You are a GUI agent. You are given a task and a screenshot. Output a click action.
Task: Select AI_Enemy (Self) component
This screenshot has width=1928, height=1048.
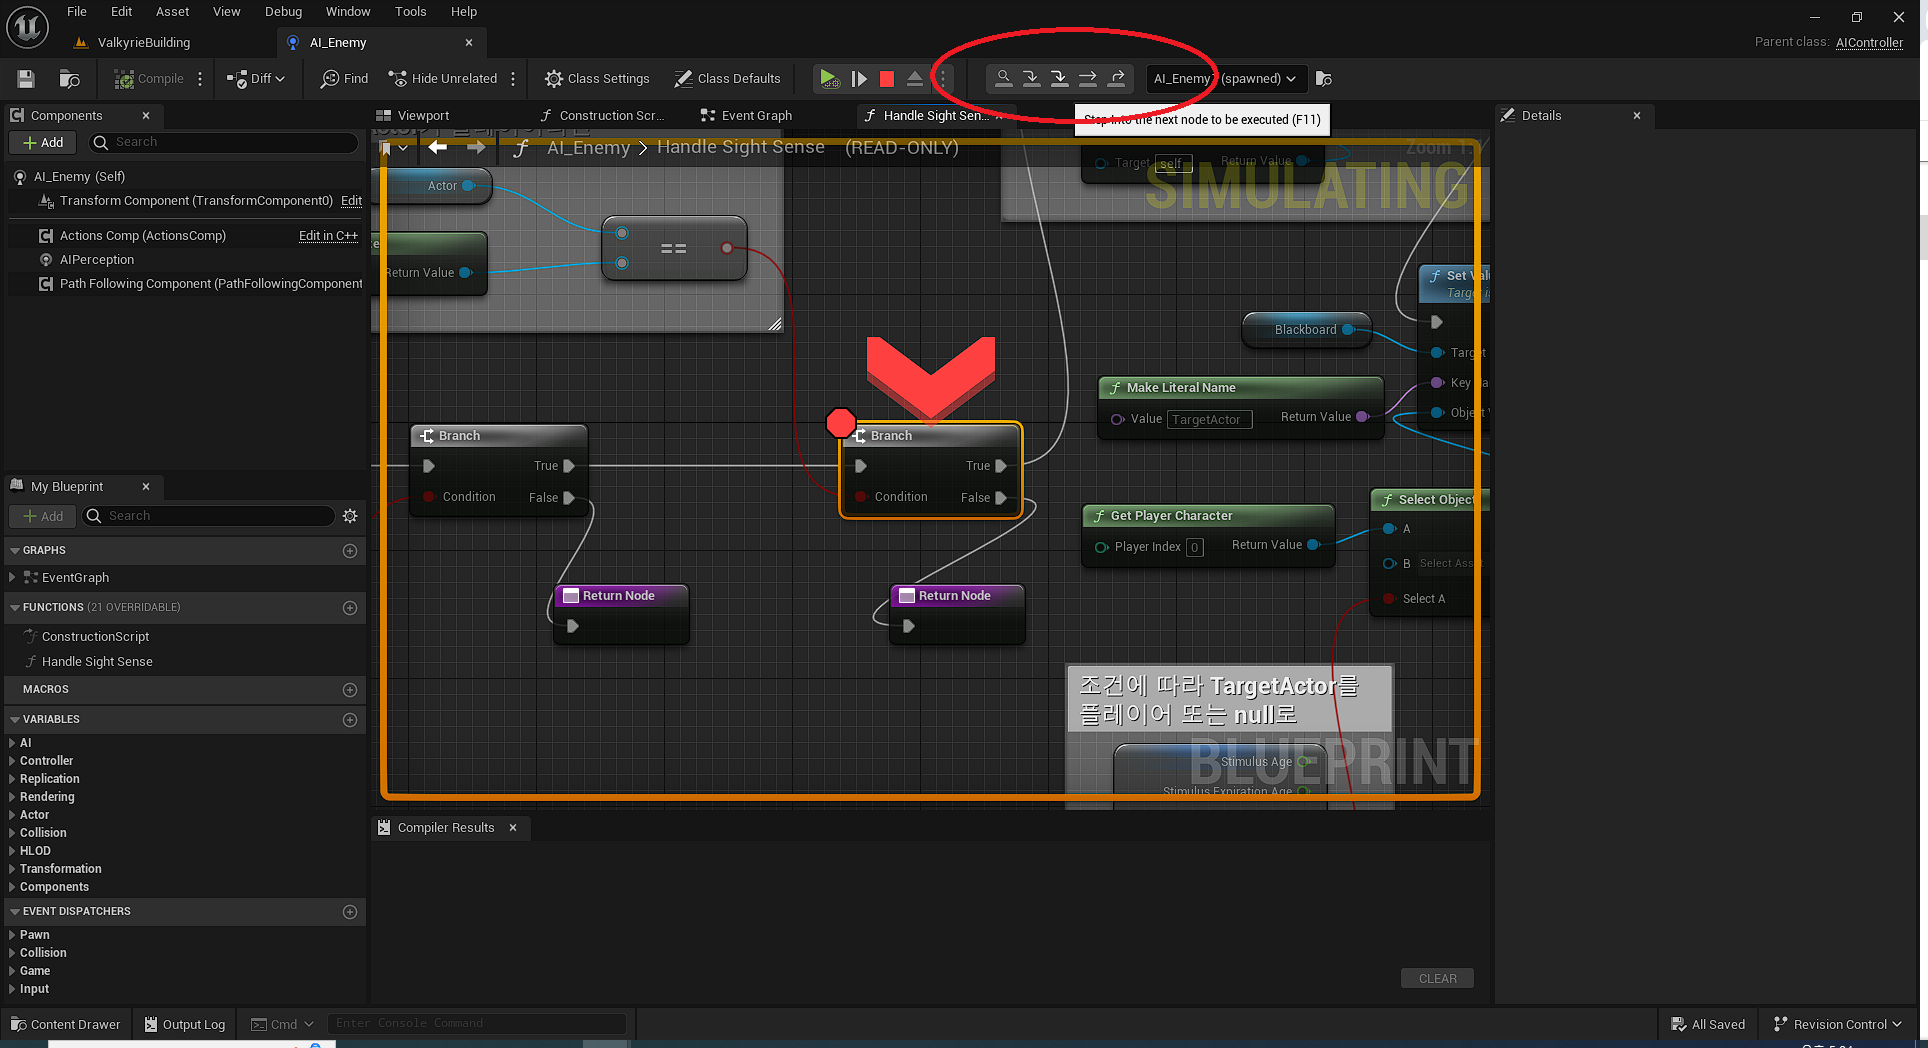point(80,177)
